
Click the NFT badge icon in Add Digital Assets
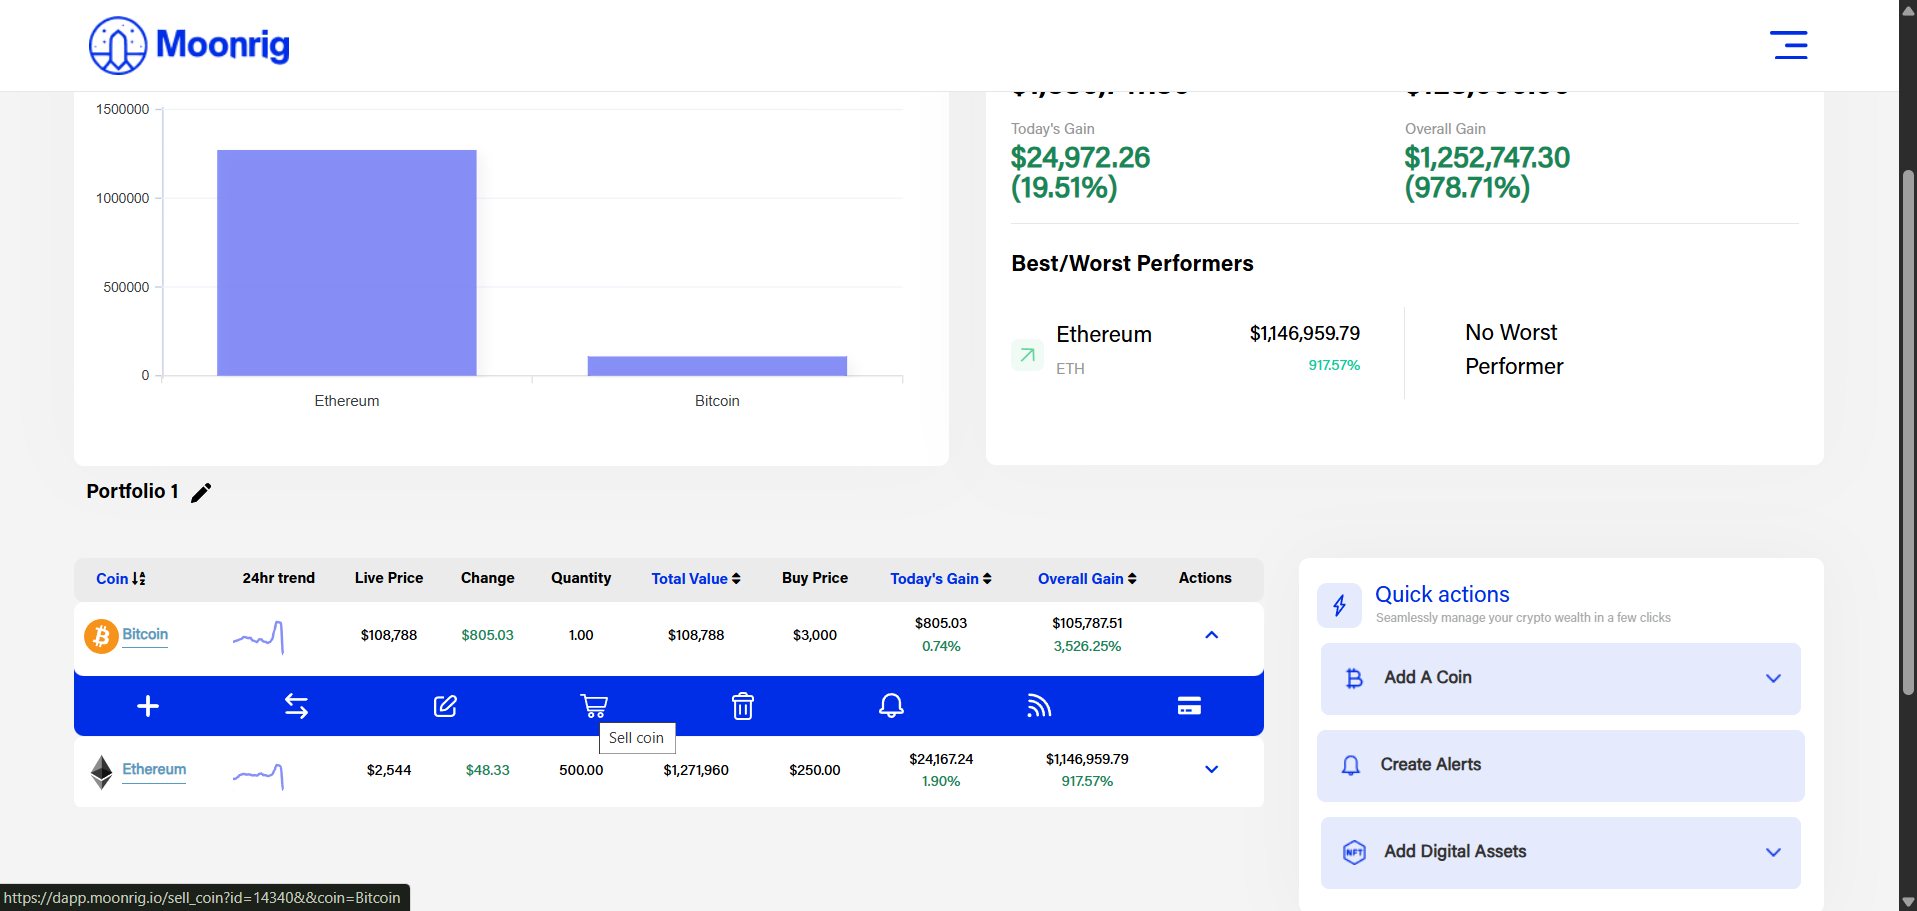[1354, 852]
